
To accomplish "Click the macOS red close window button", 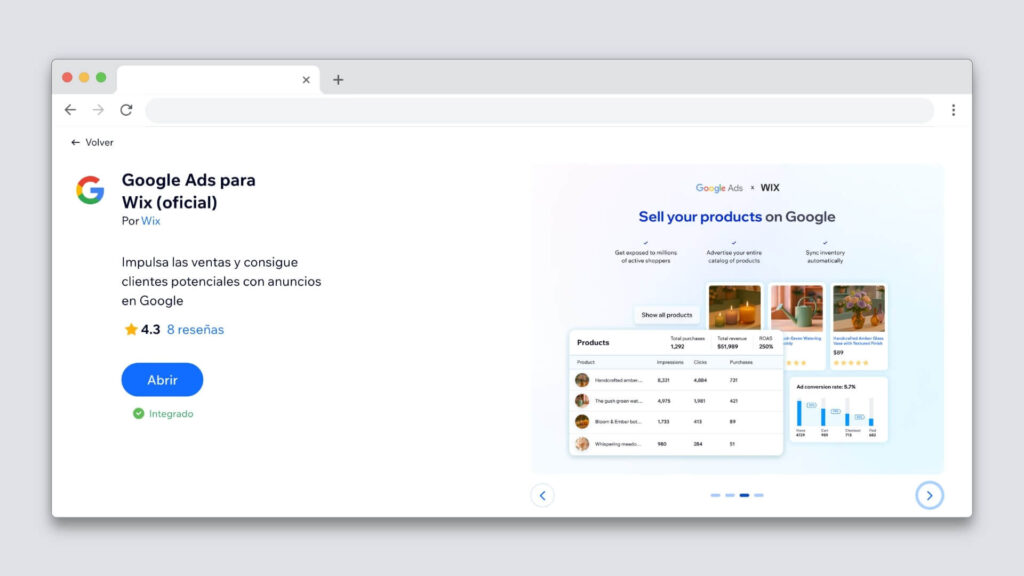I will click(67, 77).
